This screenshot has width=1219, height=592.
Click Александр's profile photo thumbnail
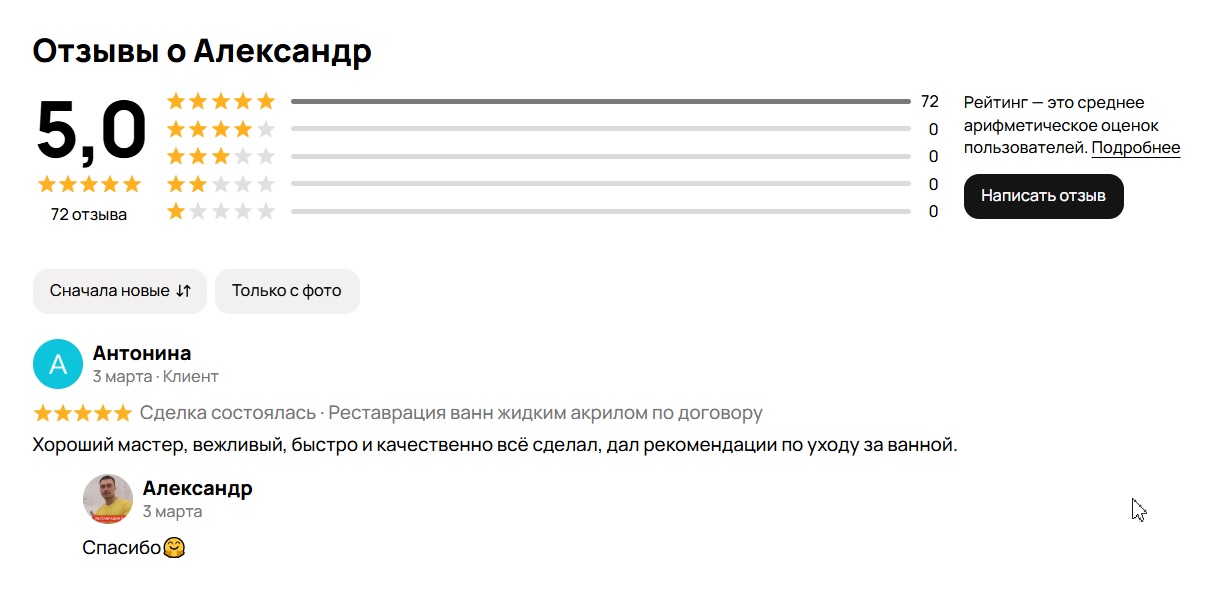pyautogui.click(x=108, y=499)
